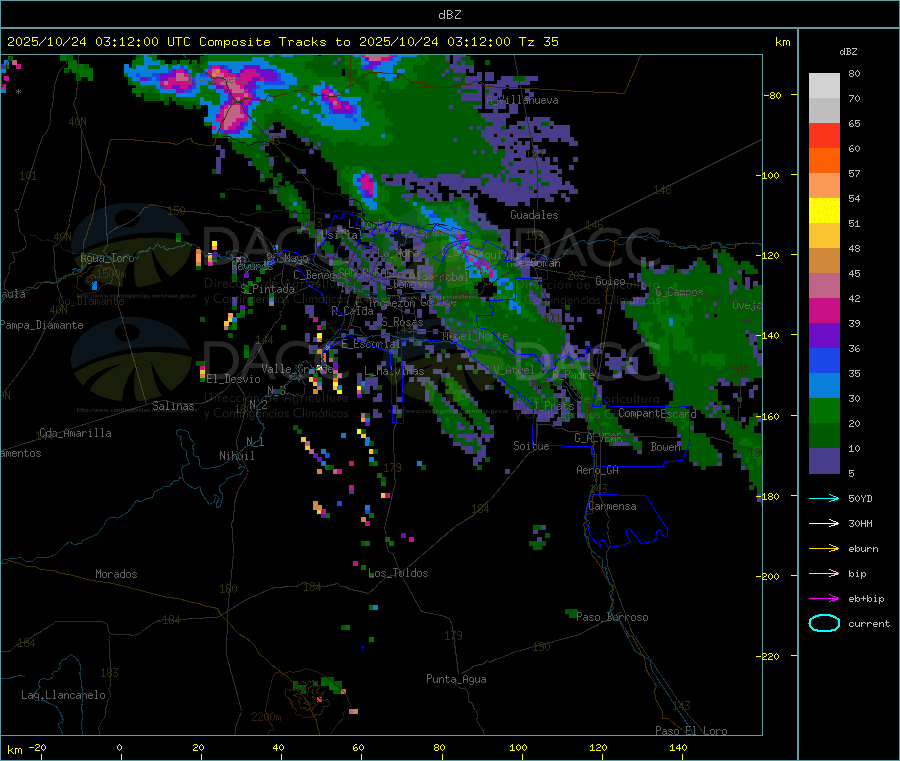The image size is (900, 761).
Task: Click the 'A_Villanueva' map label
Action: pos(523,100)
